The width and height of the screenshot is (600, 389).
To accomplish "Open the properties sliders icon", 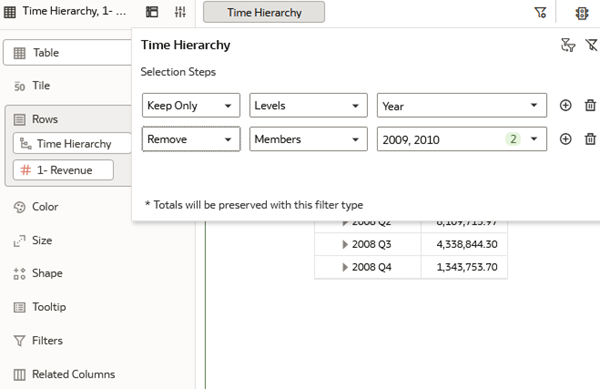I will point(180,12).
